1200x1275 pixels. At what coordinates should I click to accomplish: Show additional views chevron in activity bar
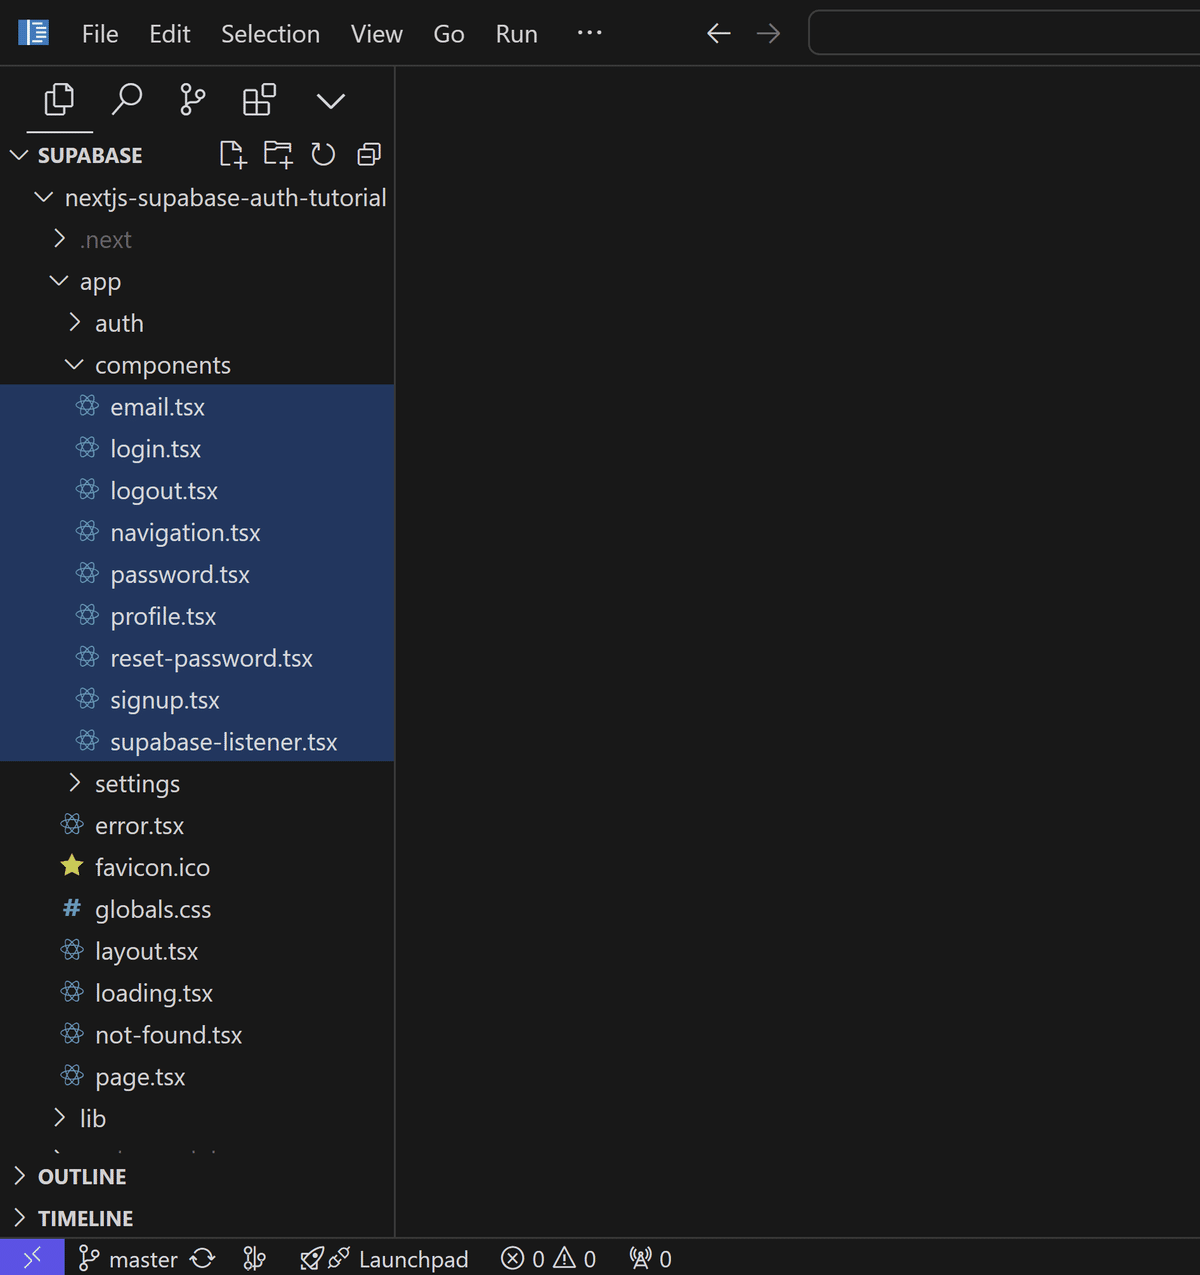pos(330,101)
